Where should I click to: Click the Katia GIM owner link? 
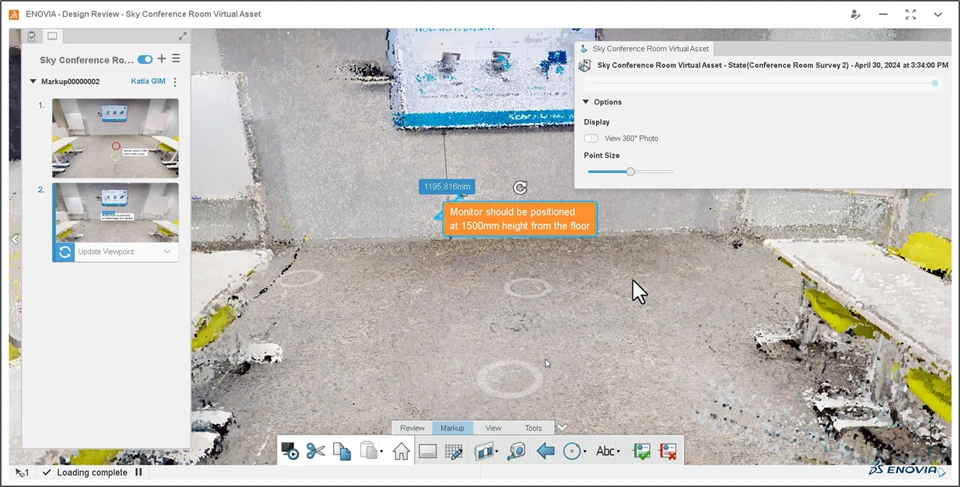148,81
